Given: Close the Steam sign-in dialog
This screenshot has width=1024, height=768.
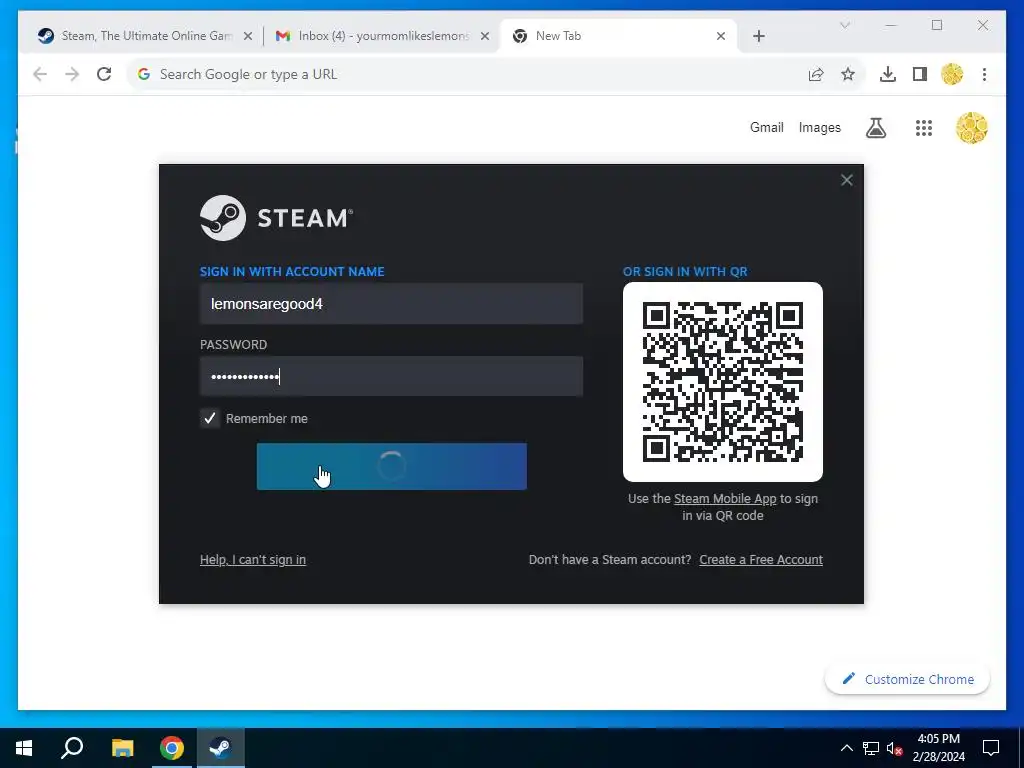Looking at the screenshot, I should (846, 180).
